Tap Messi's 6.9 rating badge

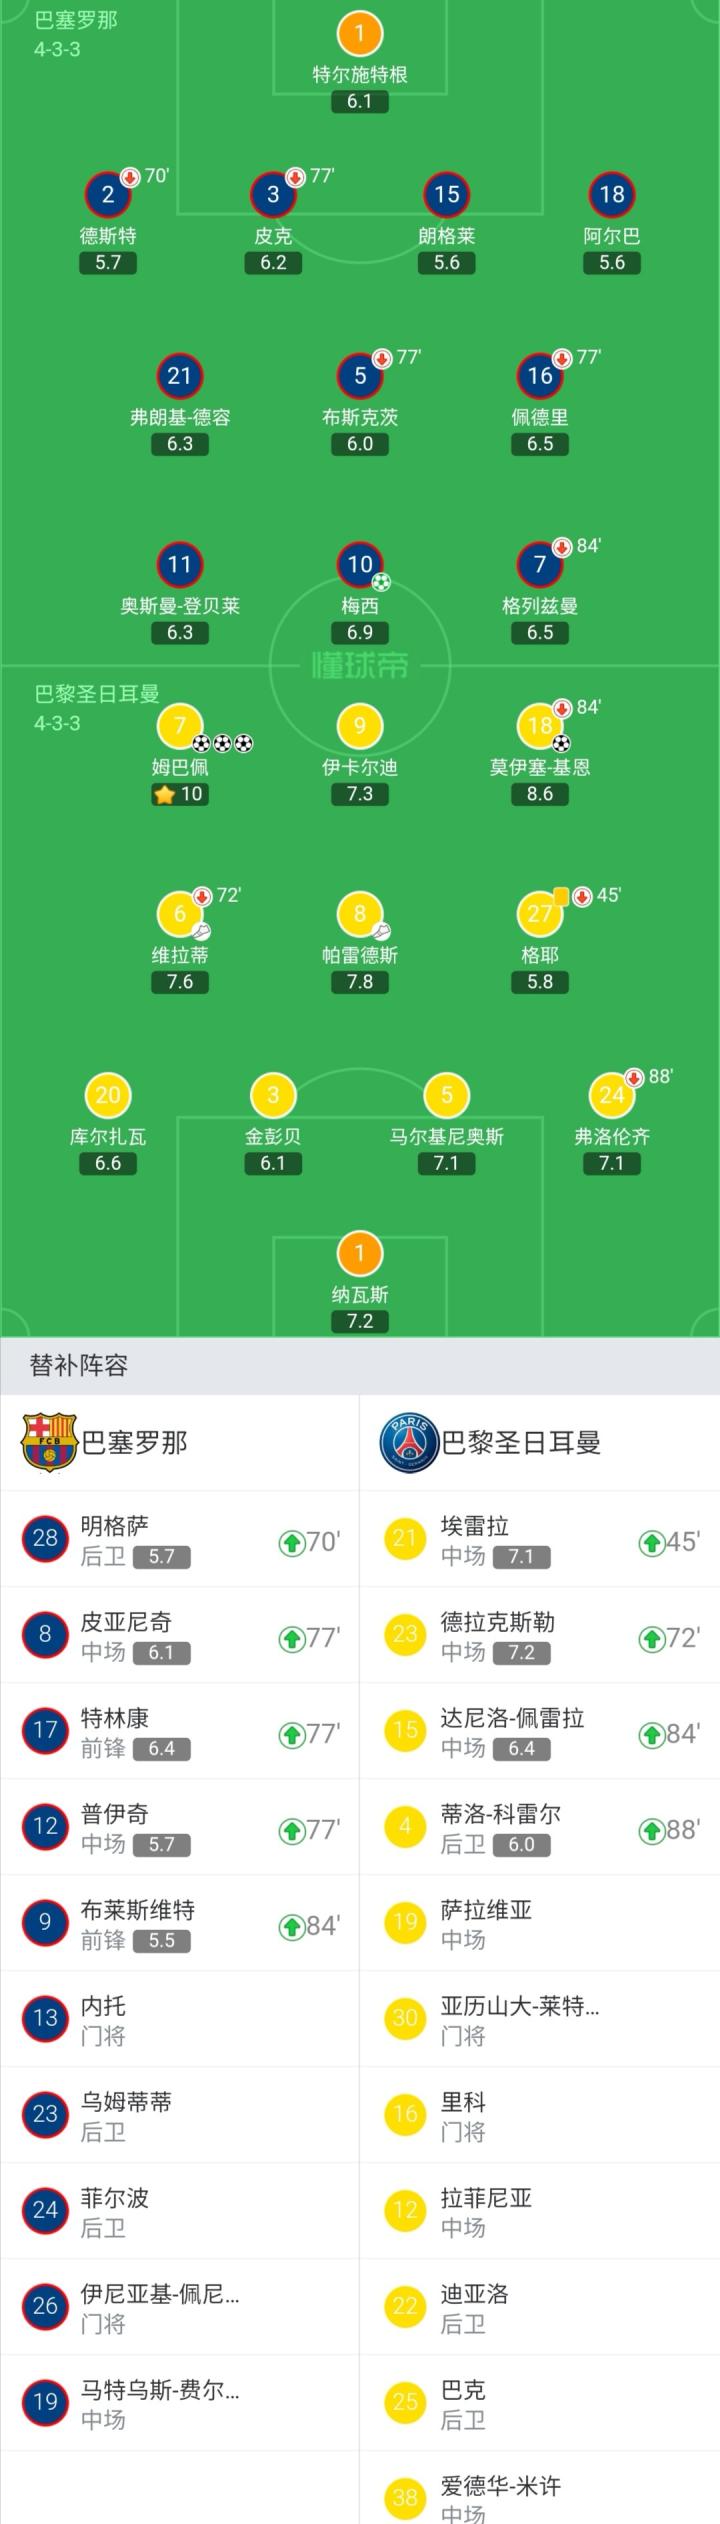click(x=359, y=633)
